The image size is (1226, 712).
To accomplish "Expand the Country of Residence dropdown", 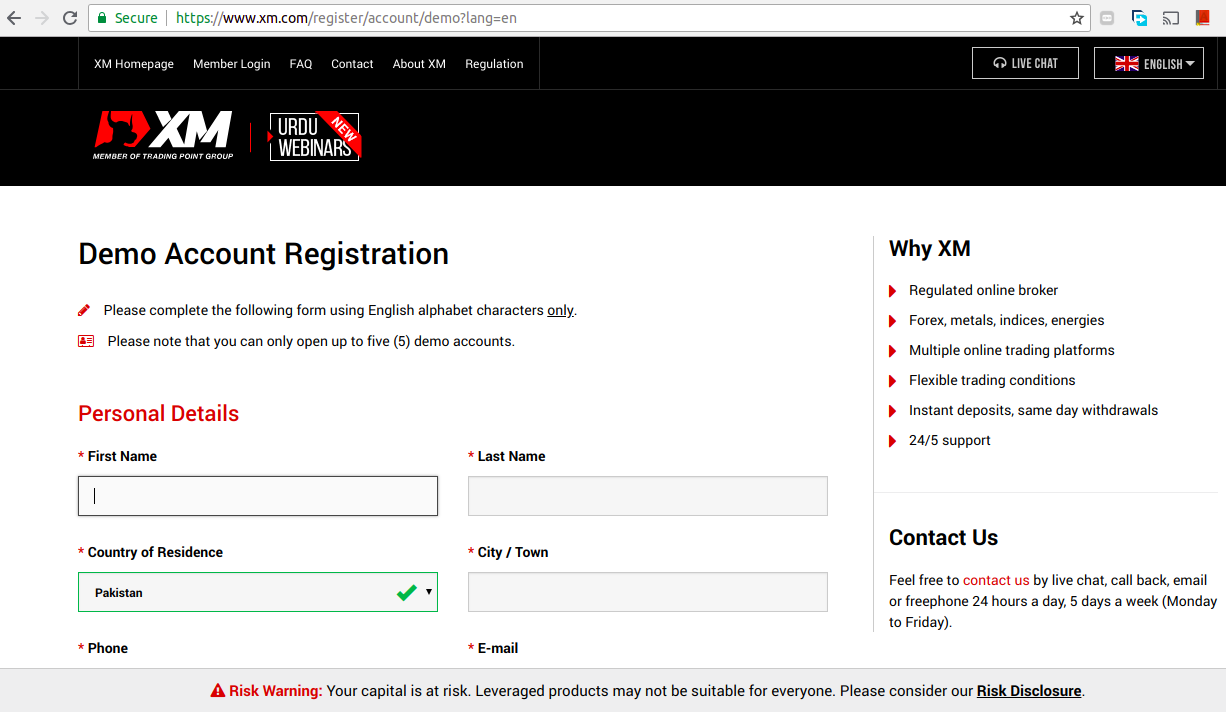I will pyautogui.click(x=258, y=592).
